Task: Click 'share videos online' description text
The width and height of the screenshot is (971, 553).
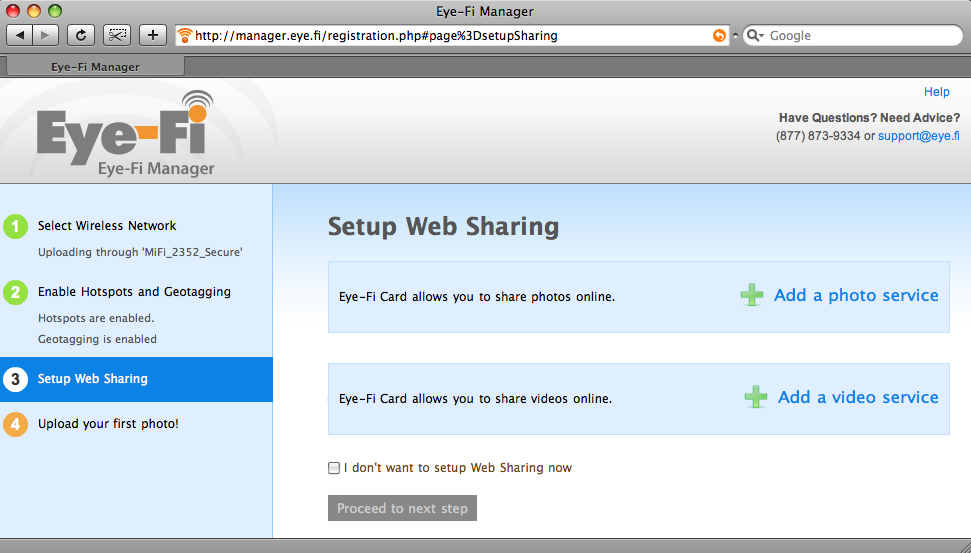Action: tap(475, 399)
